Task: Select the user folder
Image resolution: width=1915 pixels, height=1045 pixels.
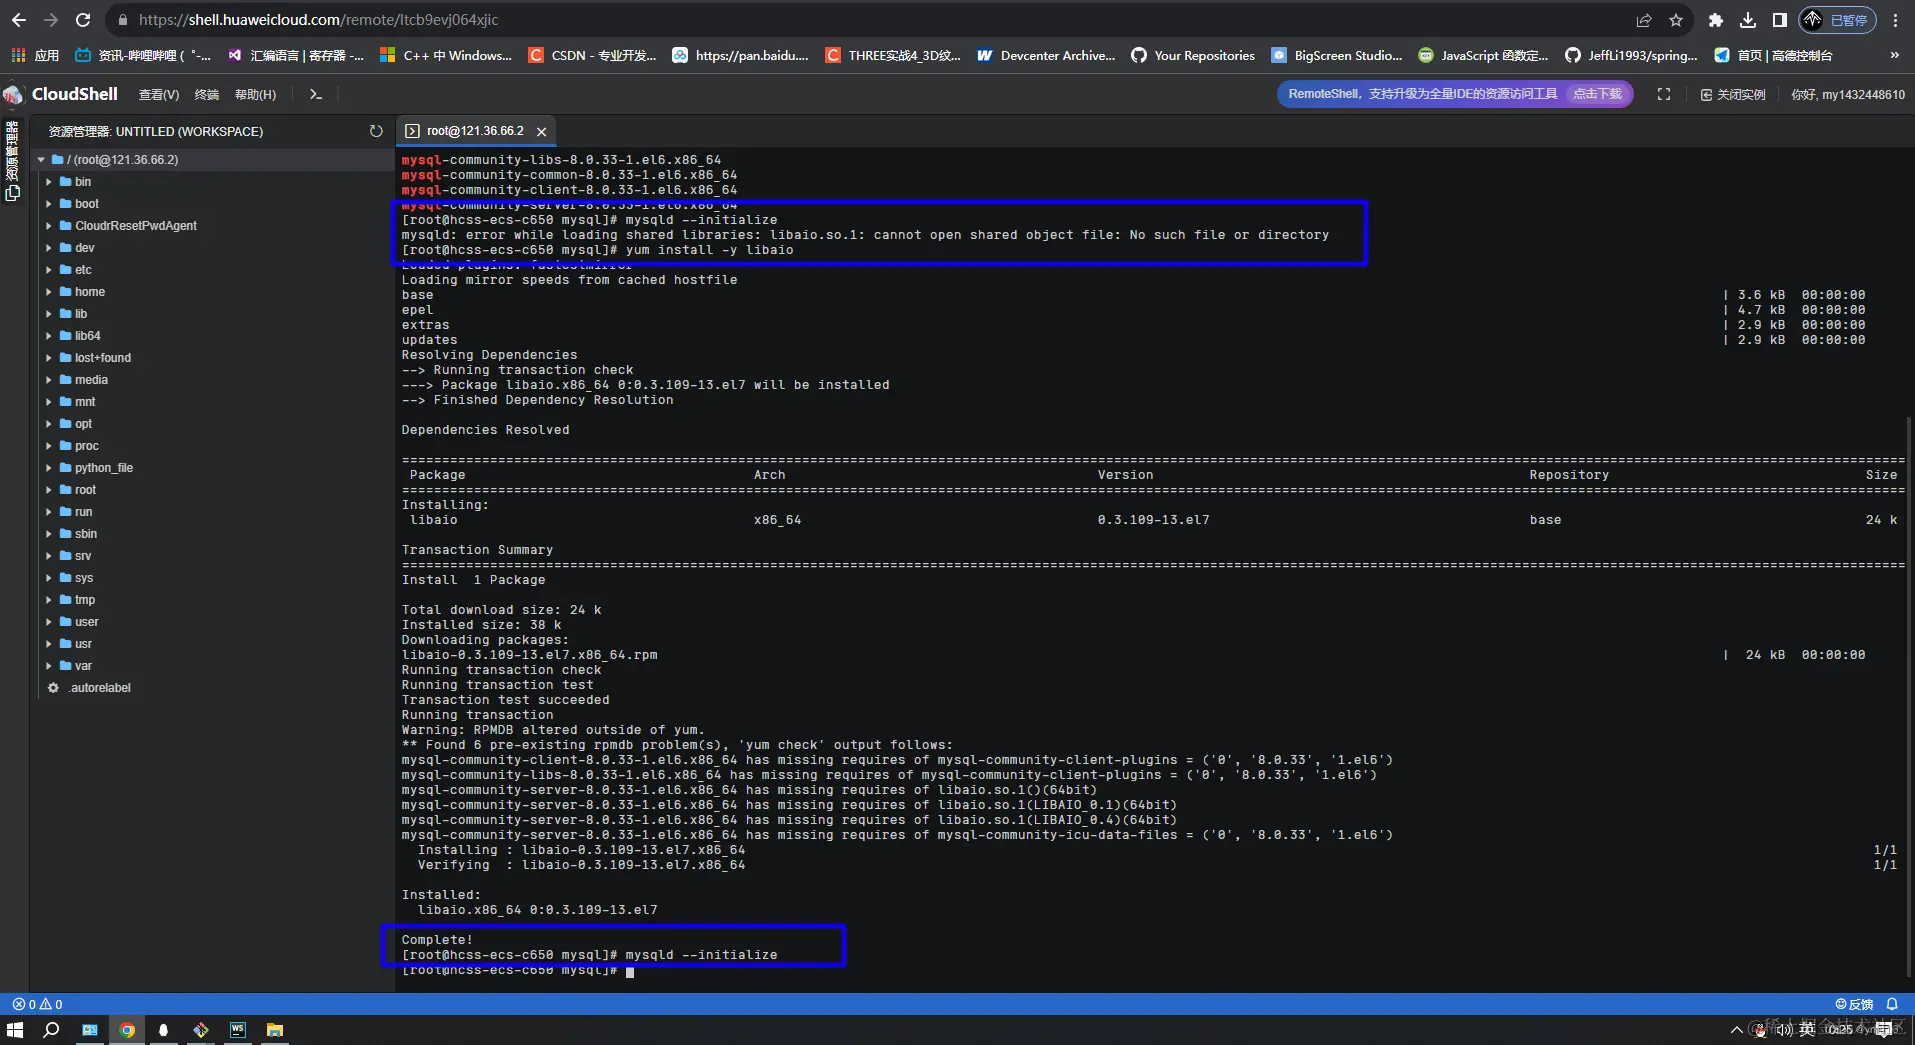Action: pyautogui.click(x=86, y=622)
